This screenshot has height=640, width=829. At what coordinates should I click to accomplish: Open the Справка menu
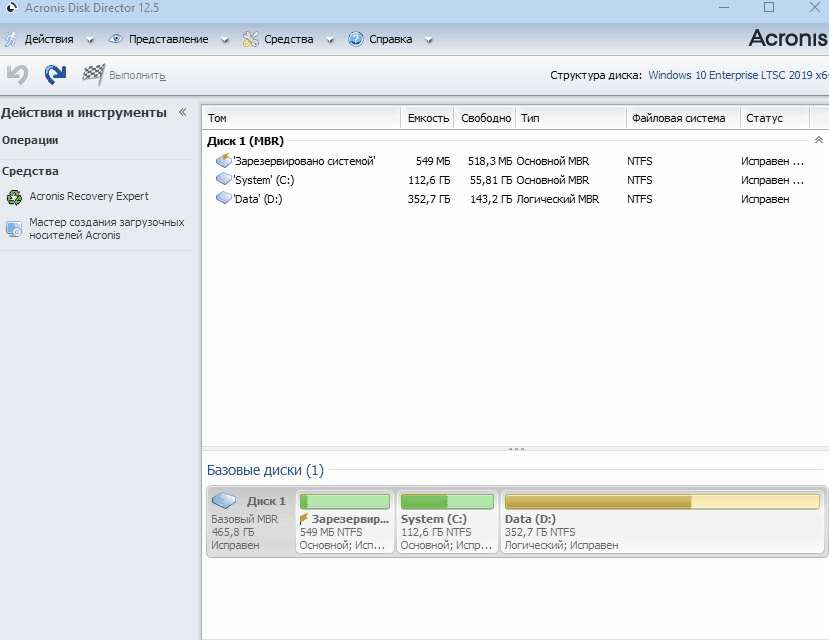pos(390,39)
